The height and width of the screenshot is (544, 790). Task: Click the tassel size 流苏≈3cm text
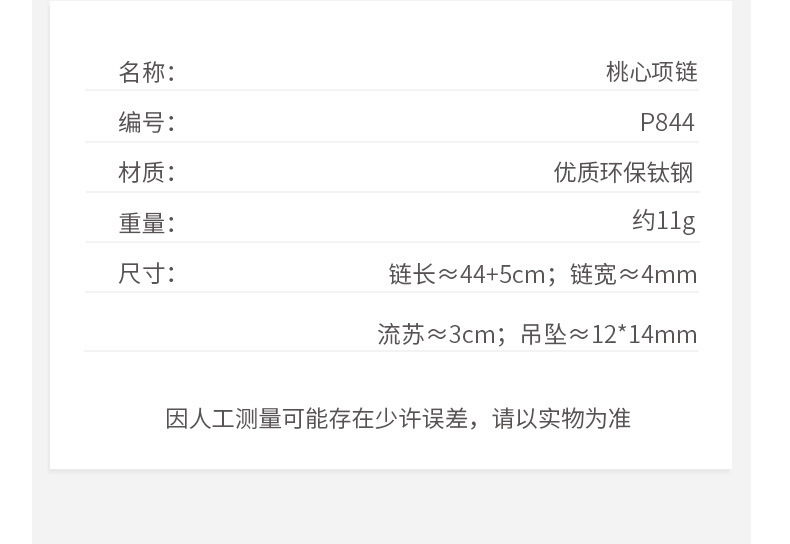click(436, 334)
